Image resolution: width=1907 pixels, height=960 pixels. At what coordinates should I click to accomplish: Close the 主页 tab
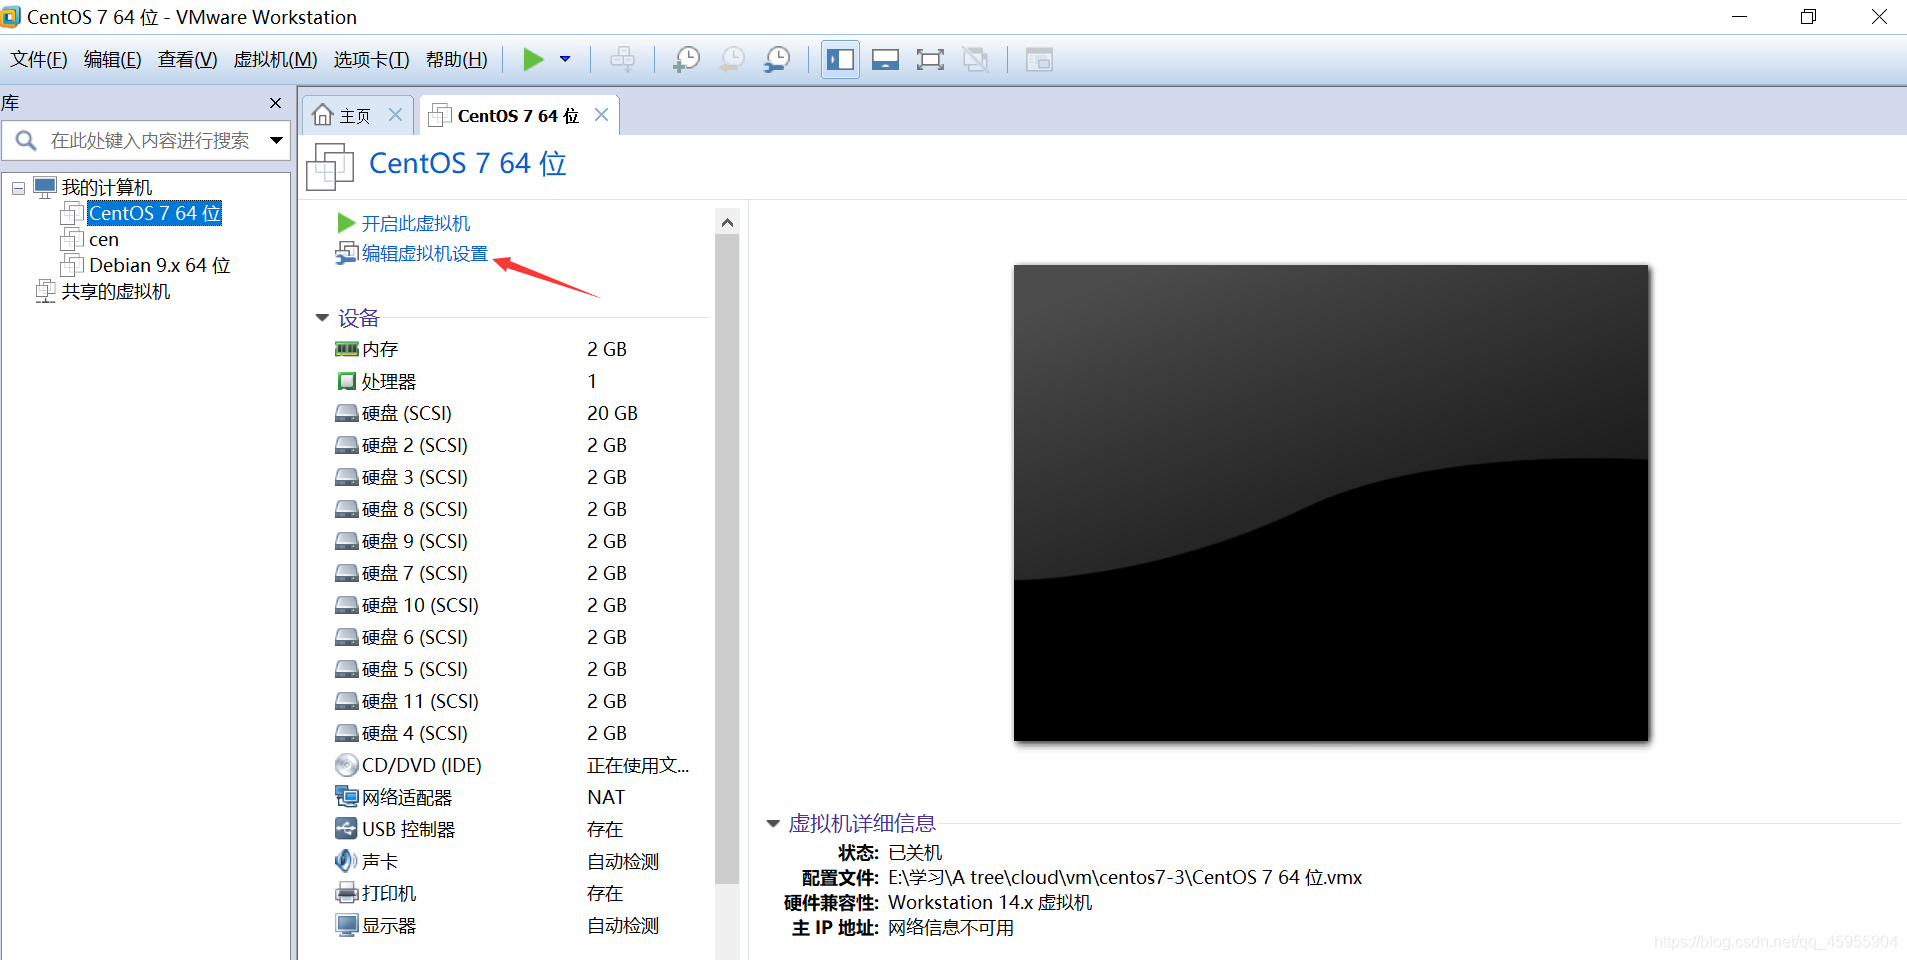tap(396, 115)
